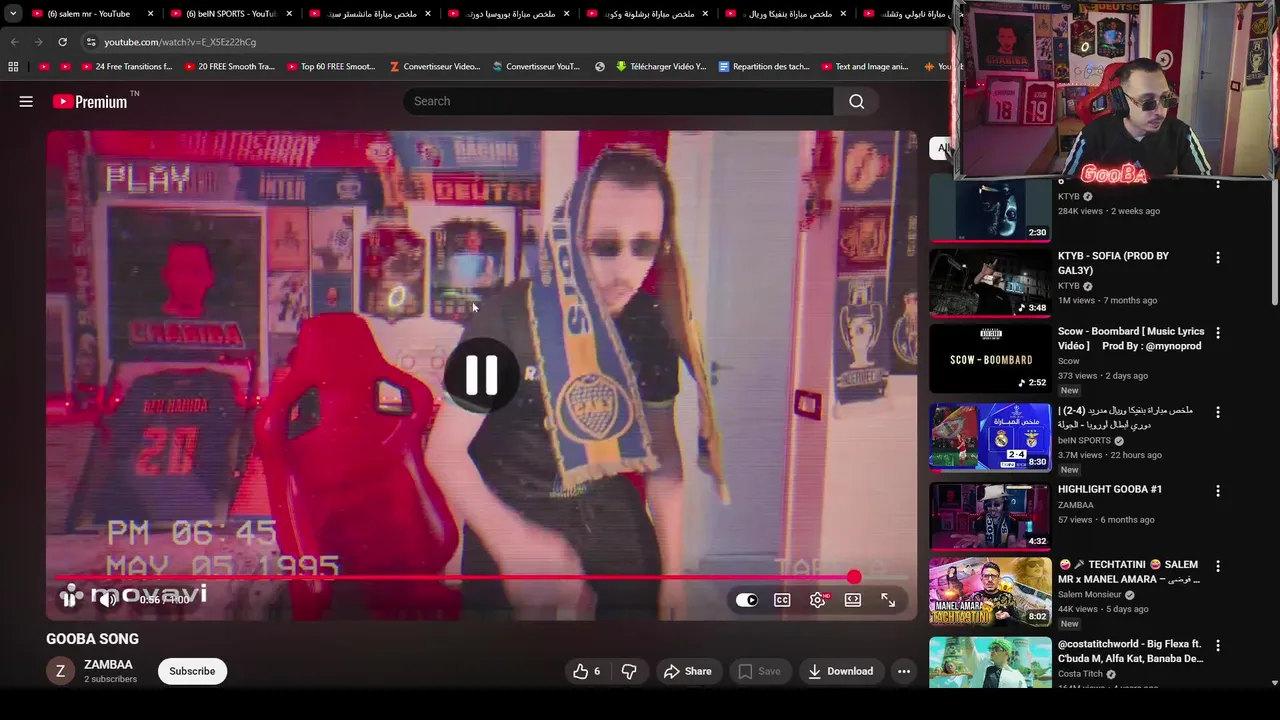Open the beIN SPORTS highlights thumbnail
The image size is (1280, 720).
tap(990, 437)
